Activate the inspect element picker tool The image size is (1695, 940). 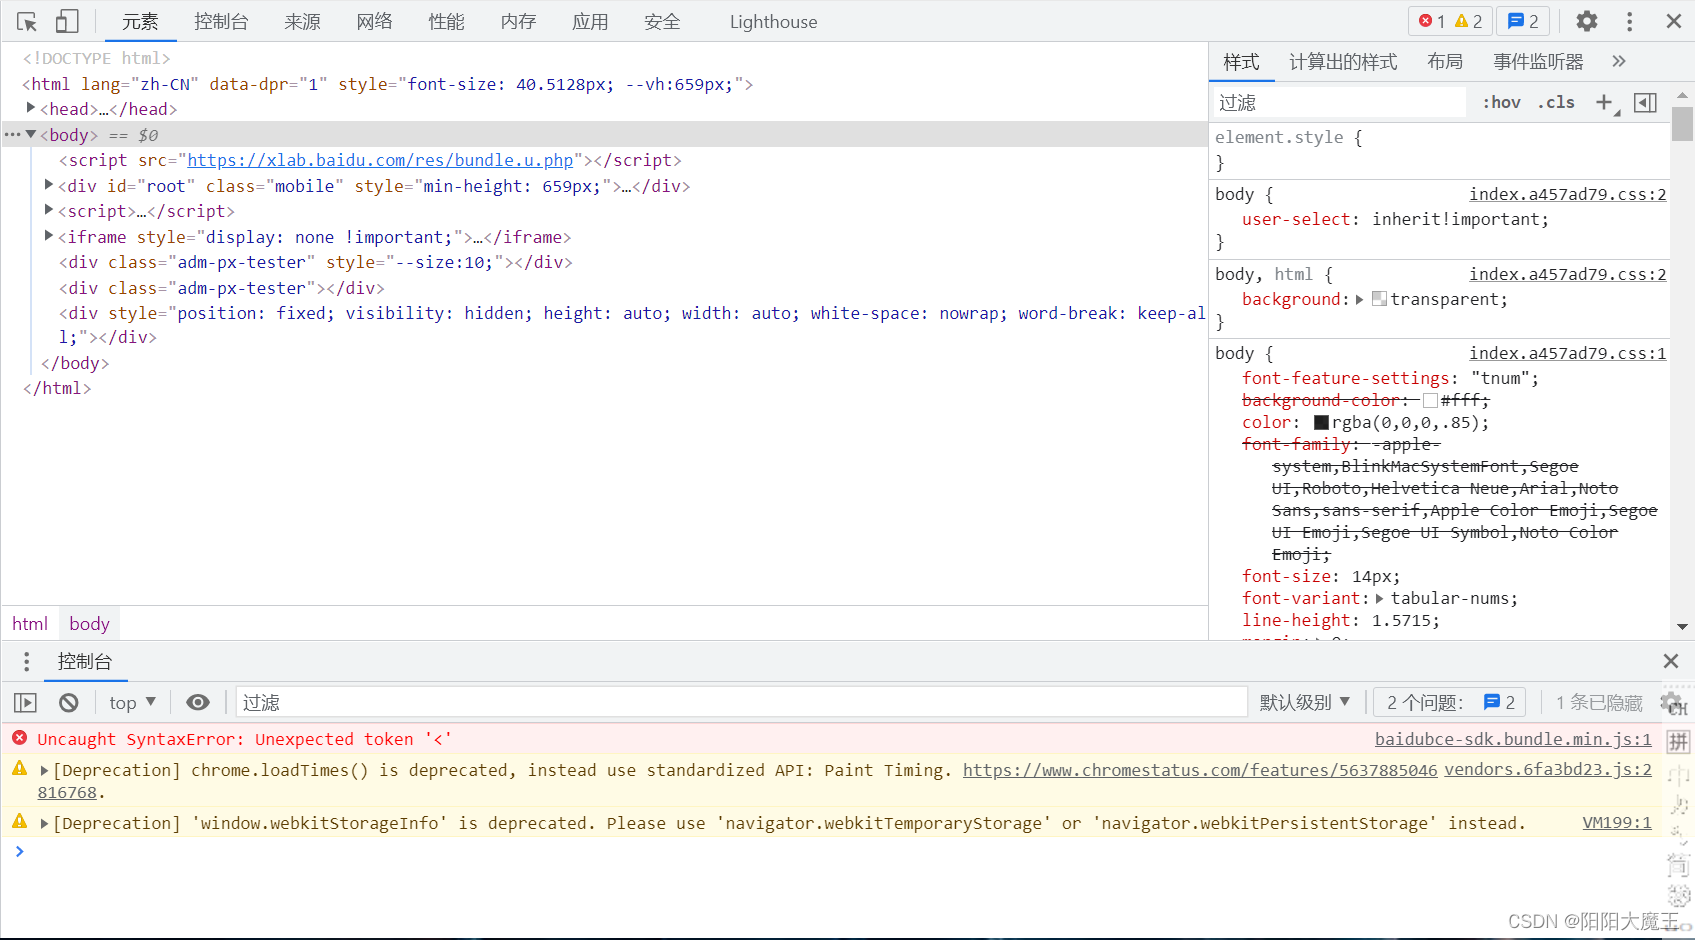(27, 21)
